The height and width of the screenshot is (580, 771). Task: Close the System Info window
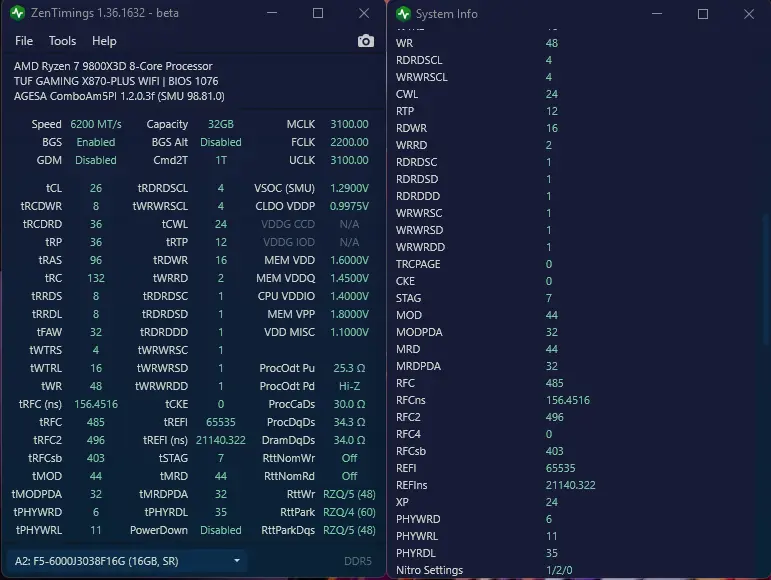tap(749, 14)
